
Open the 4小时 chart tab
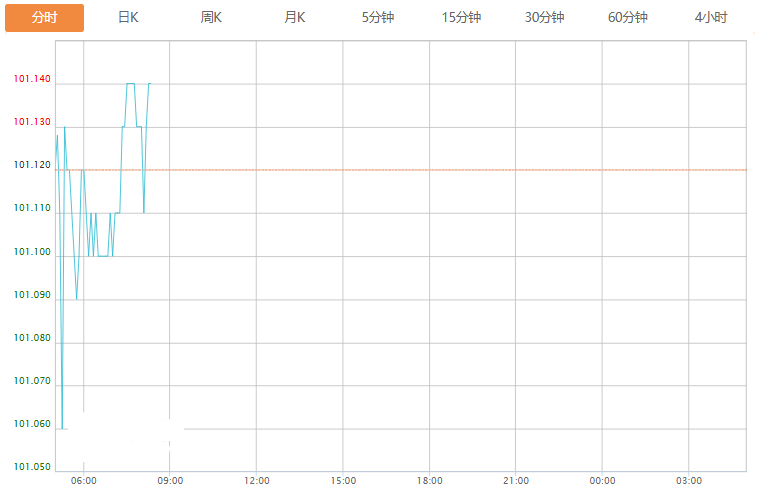pyautogui.click(x=711, y=18)
